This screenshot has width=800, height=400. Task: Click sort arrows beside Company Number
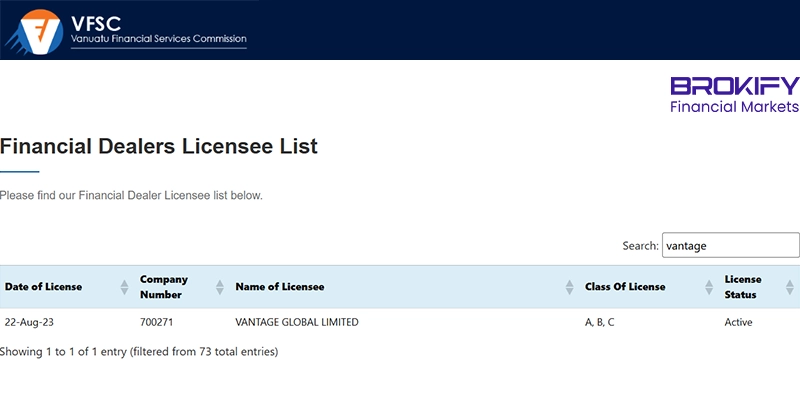click(x=220, y=287)
